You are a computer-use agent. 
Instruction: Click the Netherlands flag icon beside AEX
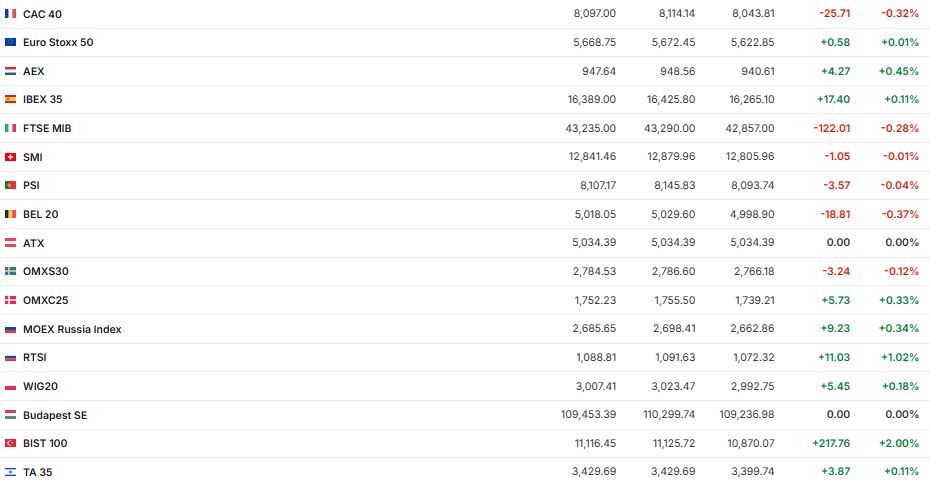(x=10, y=71)
